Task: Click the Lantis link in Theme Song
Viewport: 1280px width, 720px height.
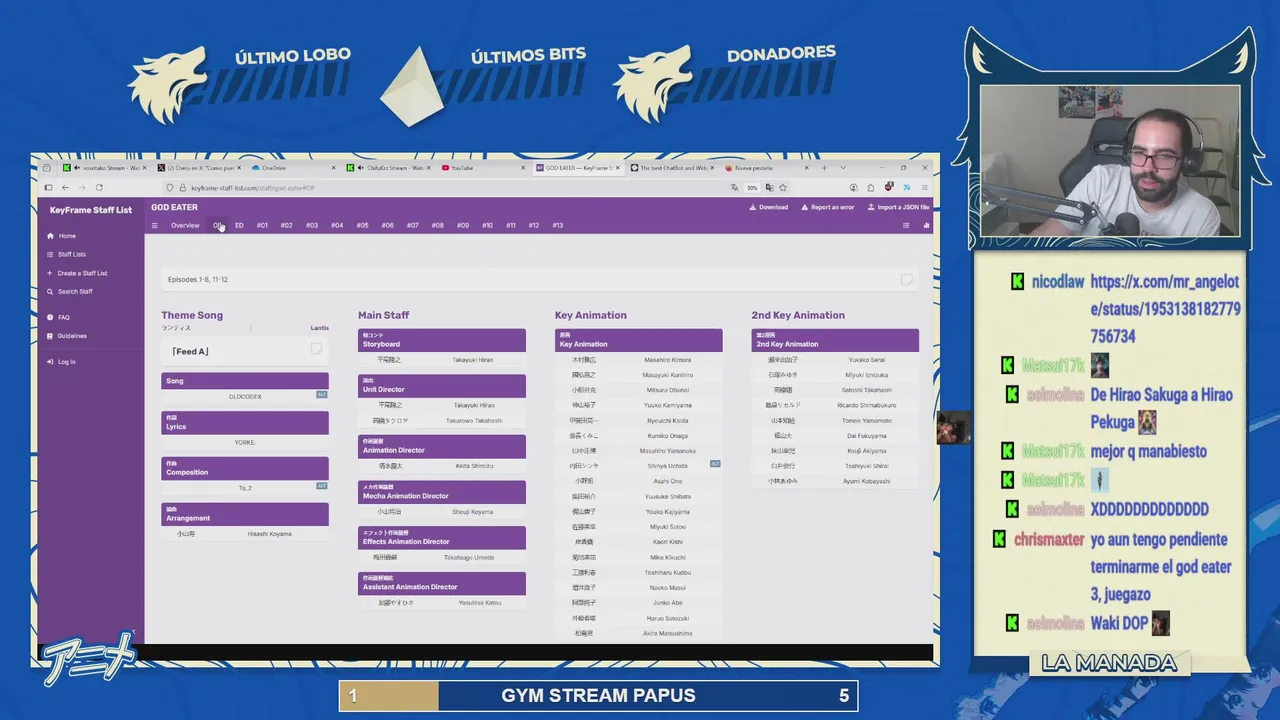Action: pos(319,328)
